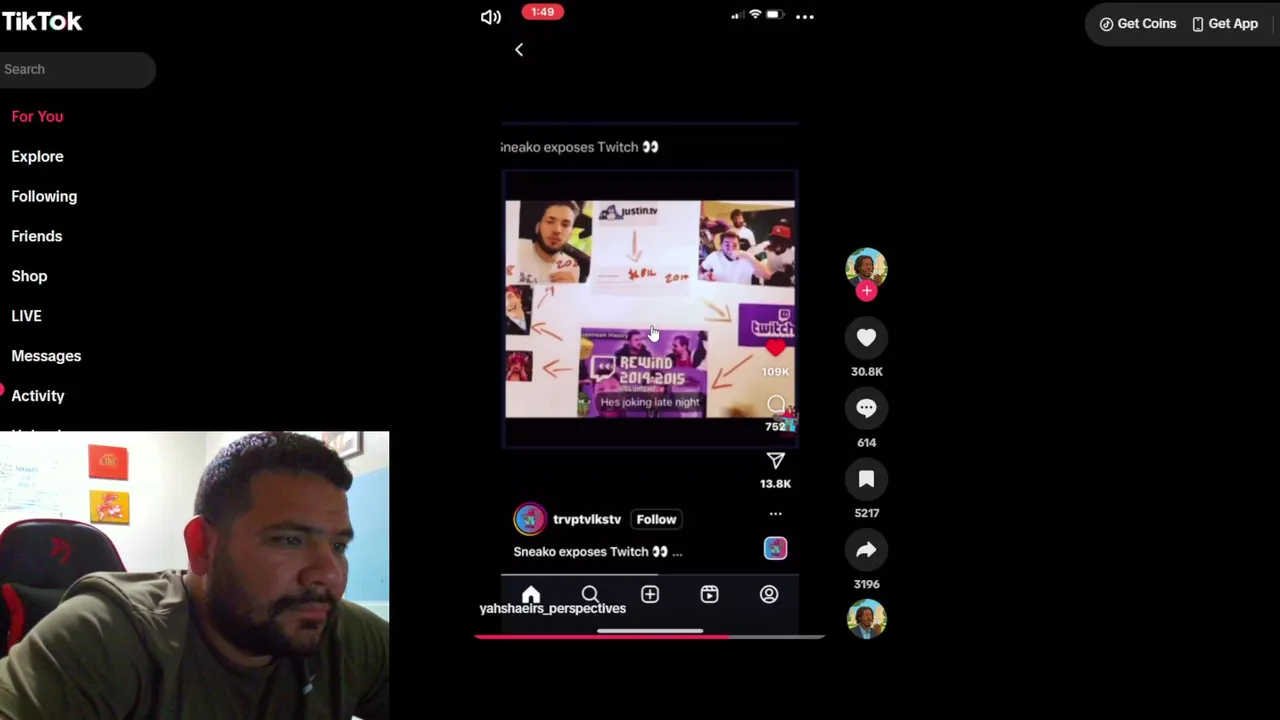
Task: Open the three-dot menu at top of video
Action: pos(805,17)
